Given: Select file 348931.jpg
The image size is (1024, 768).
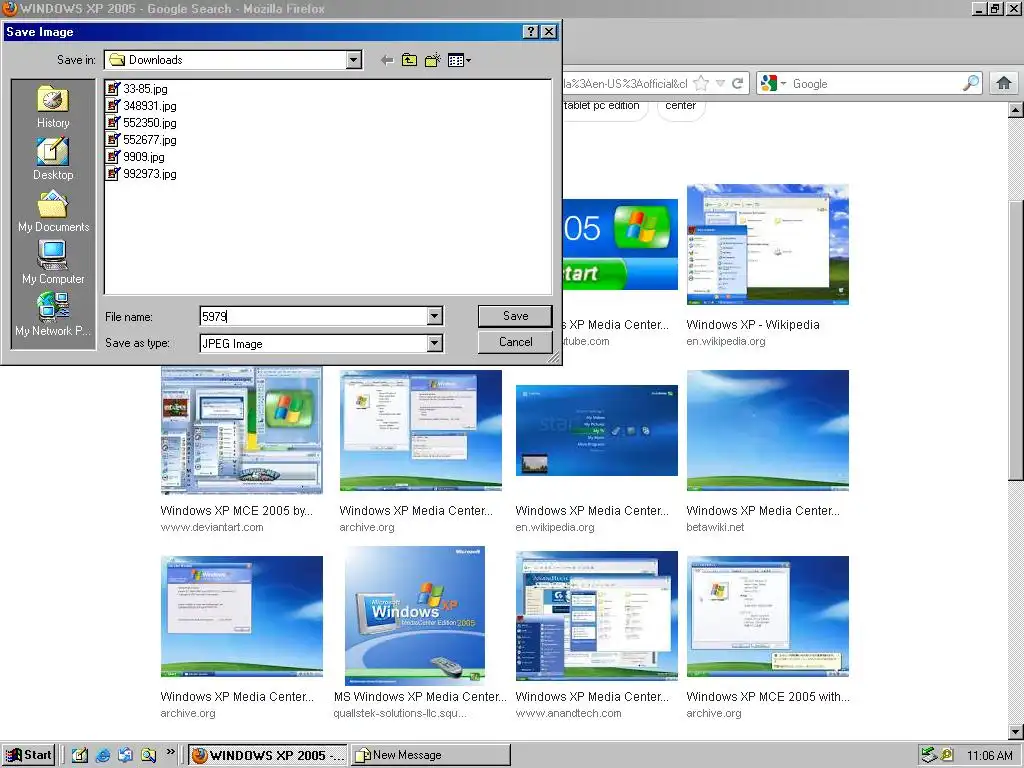Looking at the screenshot, I should [x=142, y=106].
